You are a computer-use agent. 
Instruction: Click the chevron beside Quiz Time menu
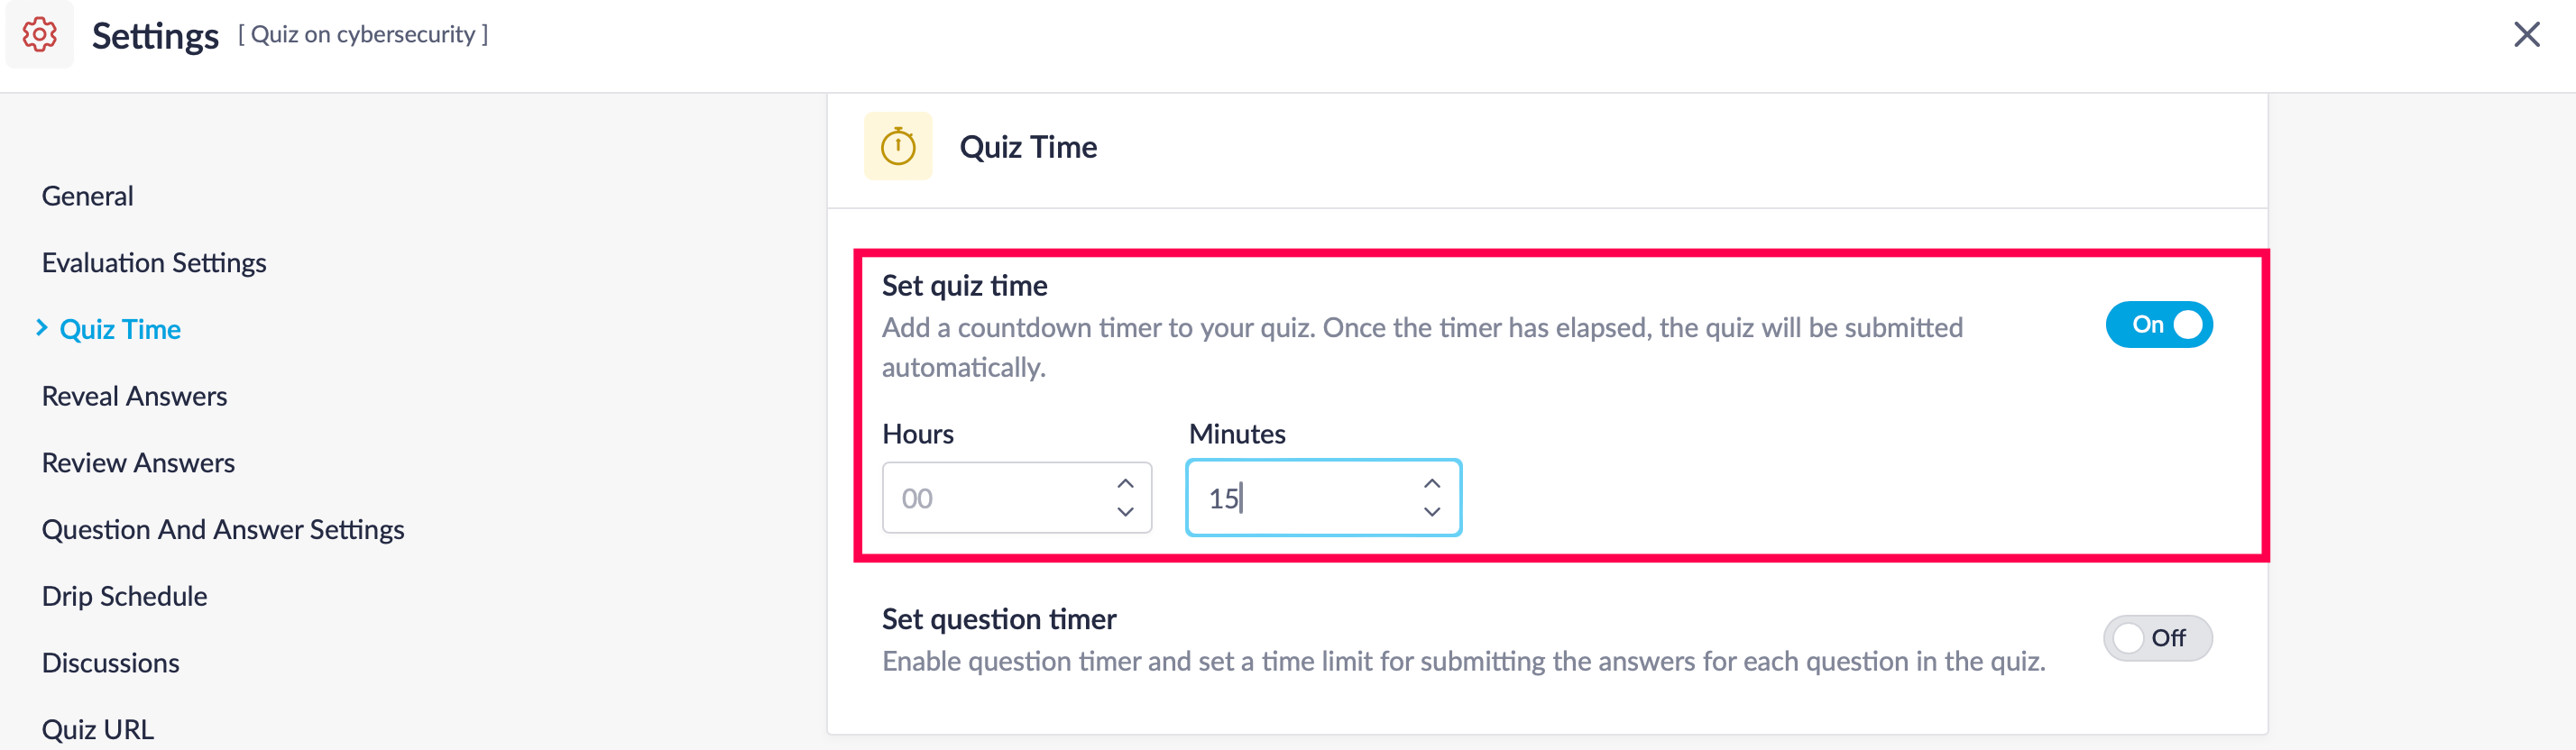42,328
